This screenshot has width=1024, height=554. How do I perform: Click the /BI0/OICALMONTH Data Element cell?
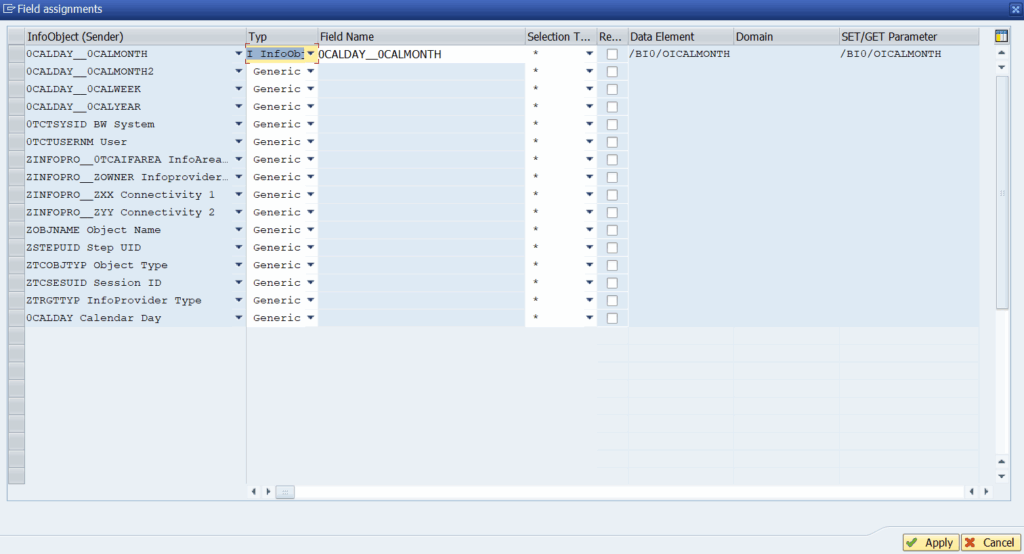click(x=680, y=54)
